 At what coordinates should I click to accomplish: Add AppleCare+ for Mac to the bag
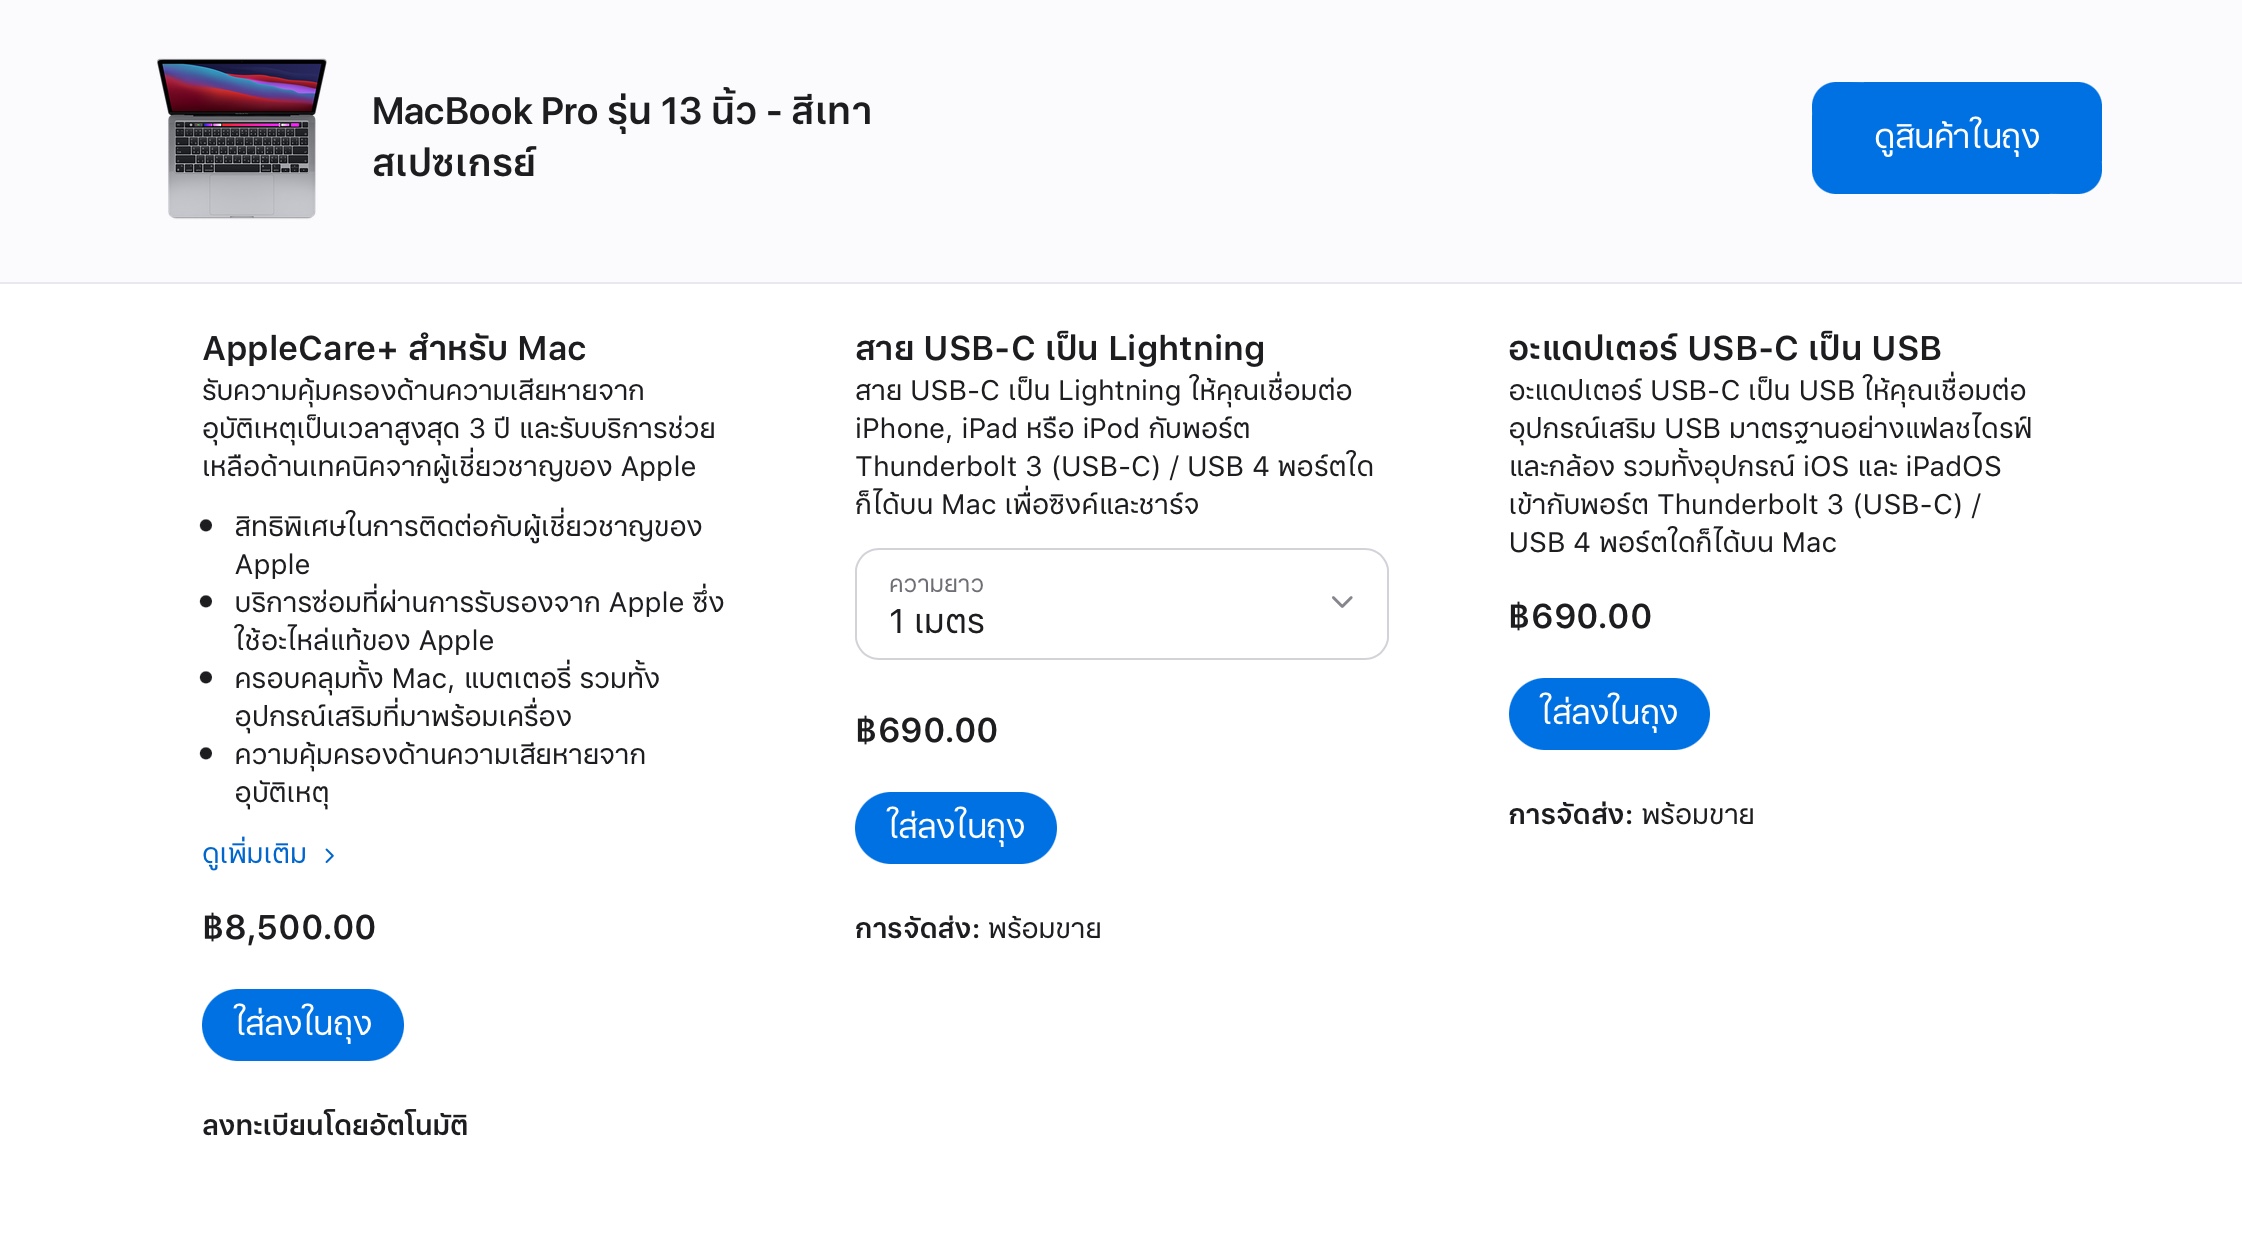click(302, 1024)
